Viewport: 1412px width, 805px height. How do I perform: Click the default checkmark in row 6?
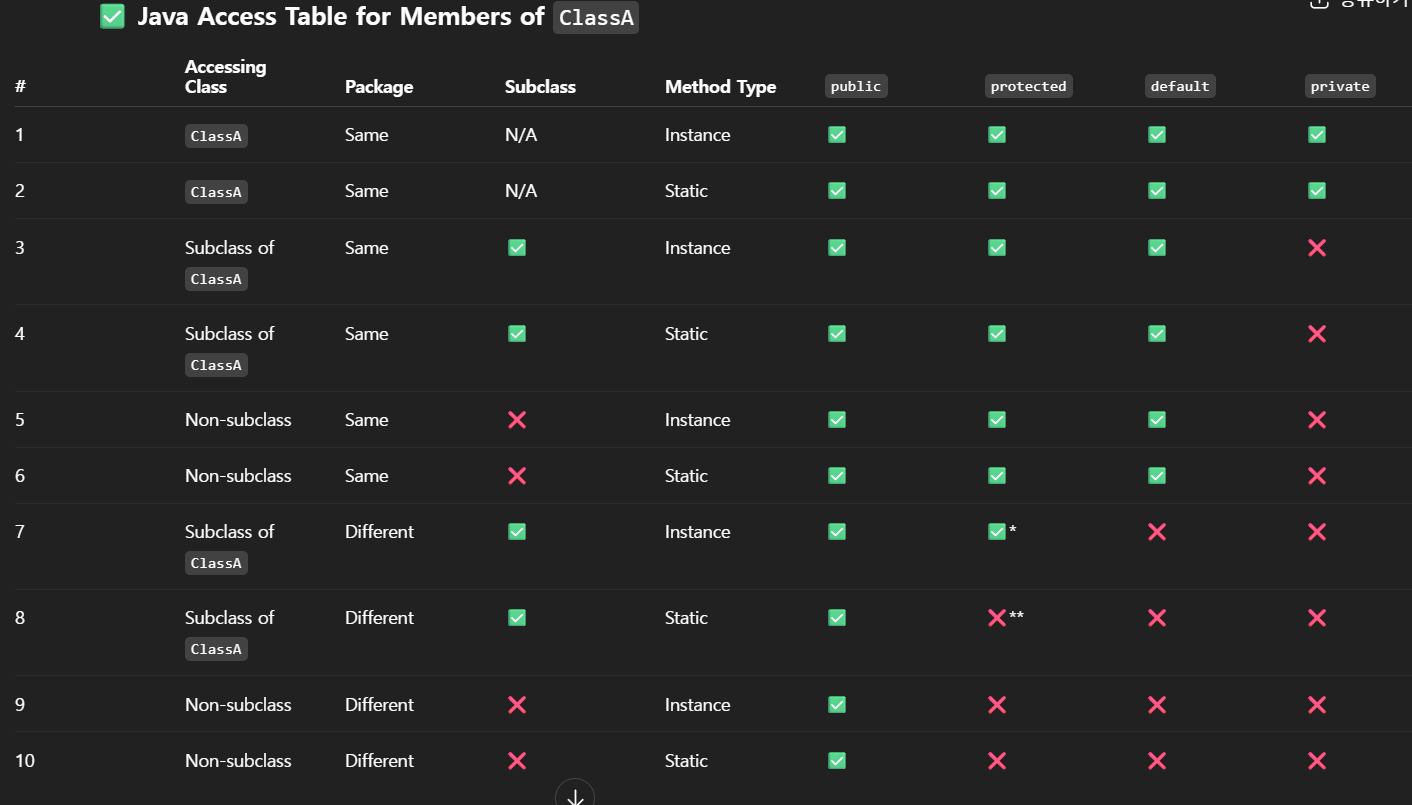(1157, 476)
